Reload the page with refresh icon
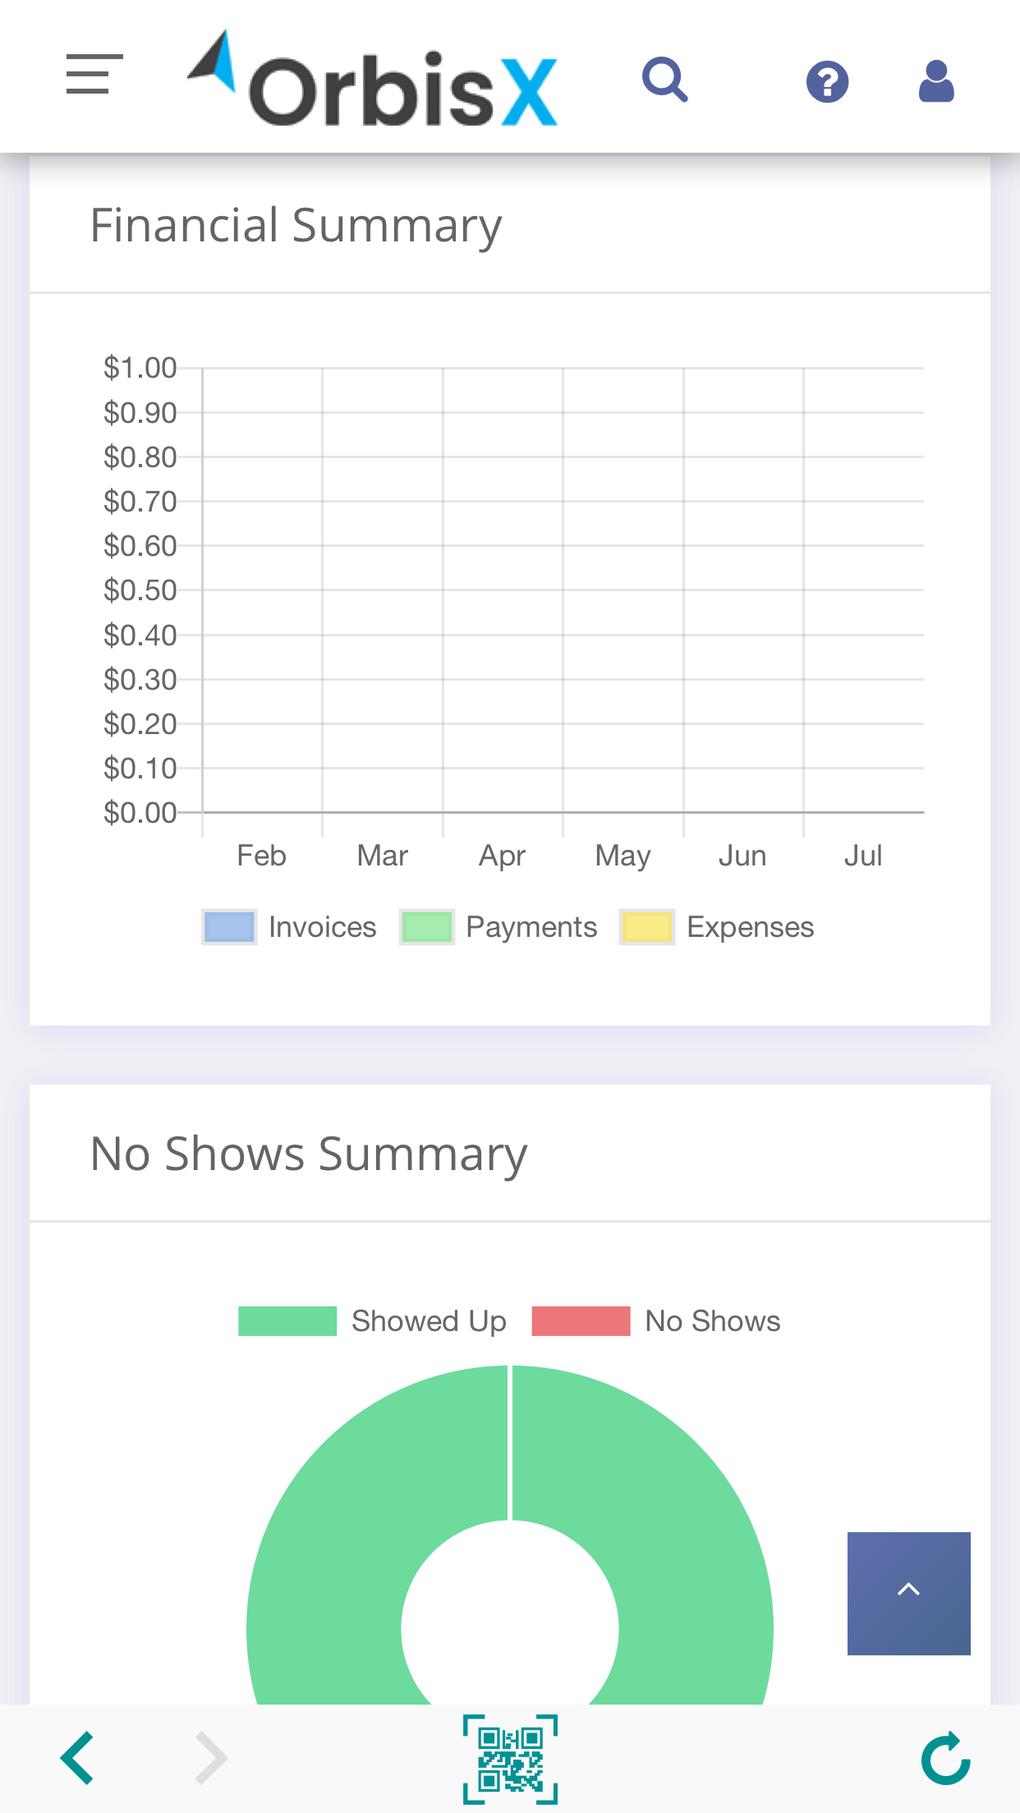The image size is (1020, 1813). coord(945,1758)
